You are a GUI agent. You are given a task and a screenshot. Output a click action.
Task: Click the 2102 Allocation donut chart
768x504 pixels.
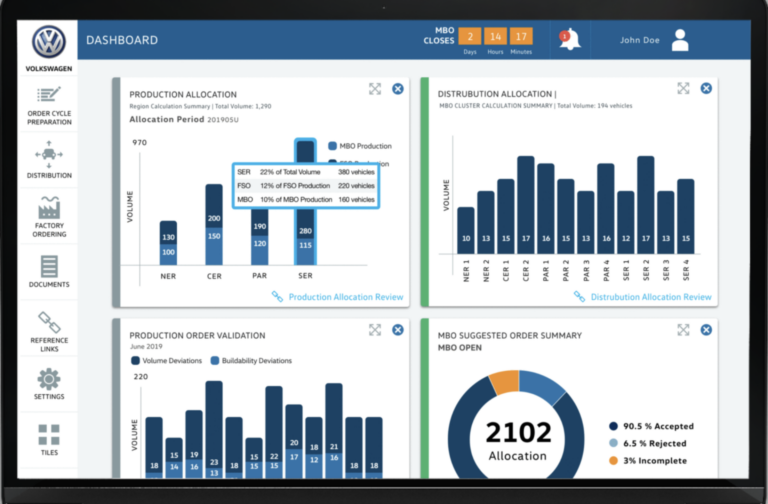point(517,440)
